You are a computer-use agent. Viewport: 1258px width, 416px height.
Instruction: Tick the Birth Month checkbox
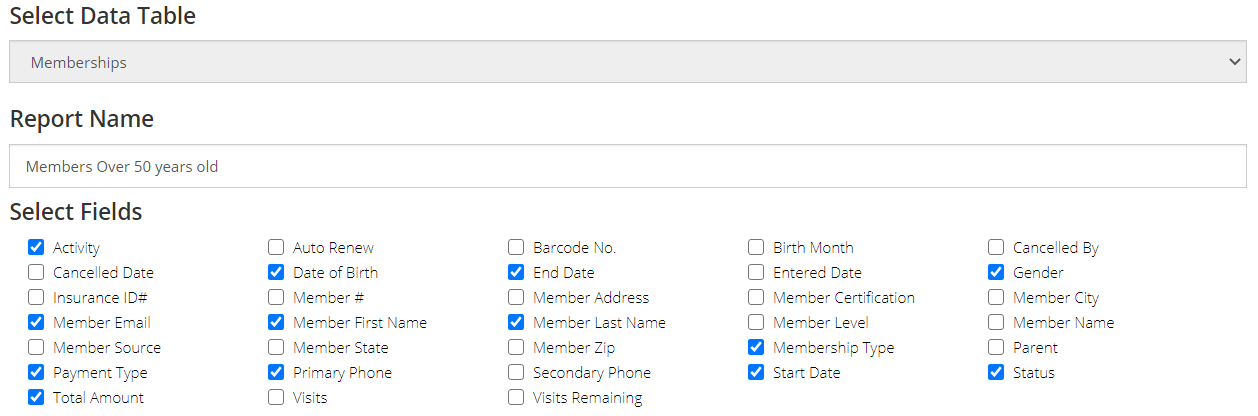tap(756, 247)
